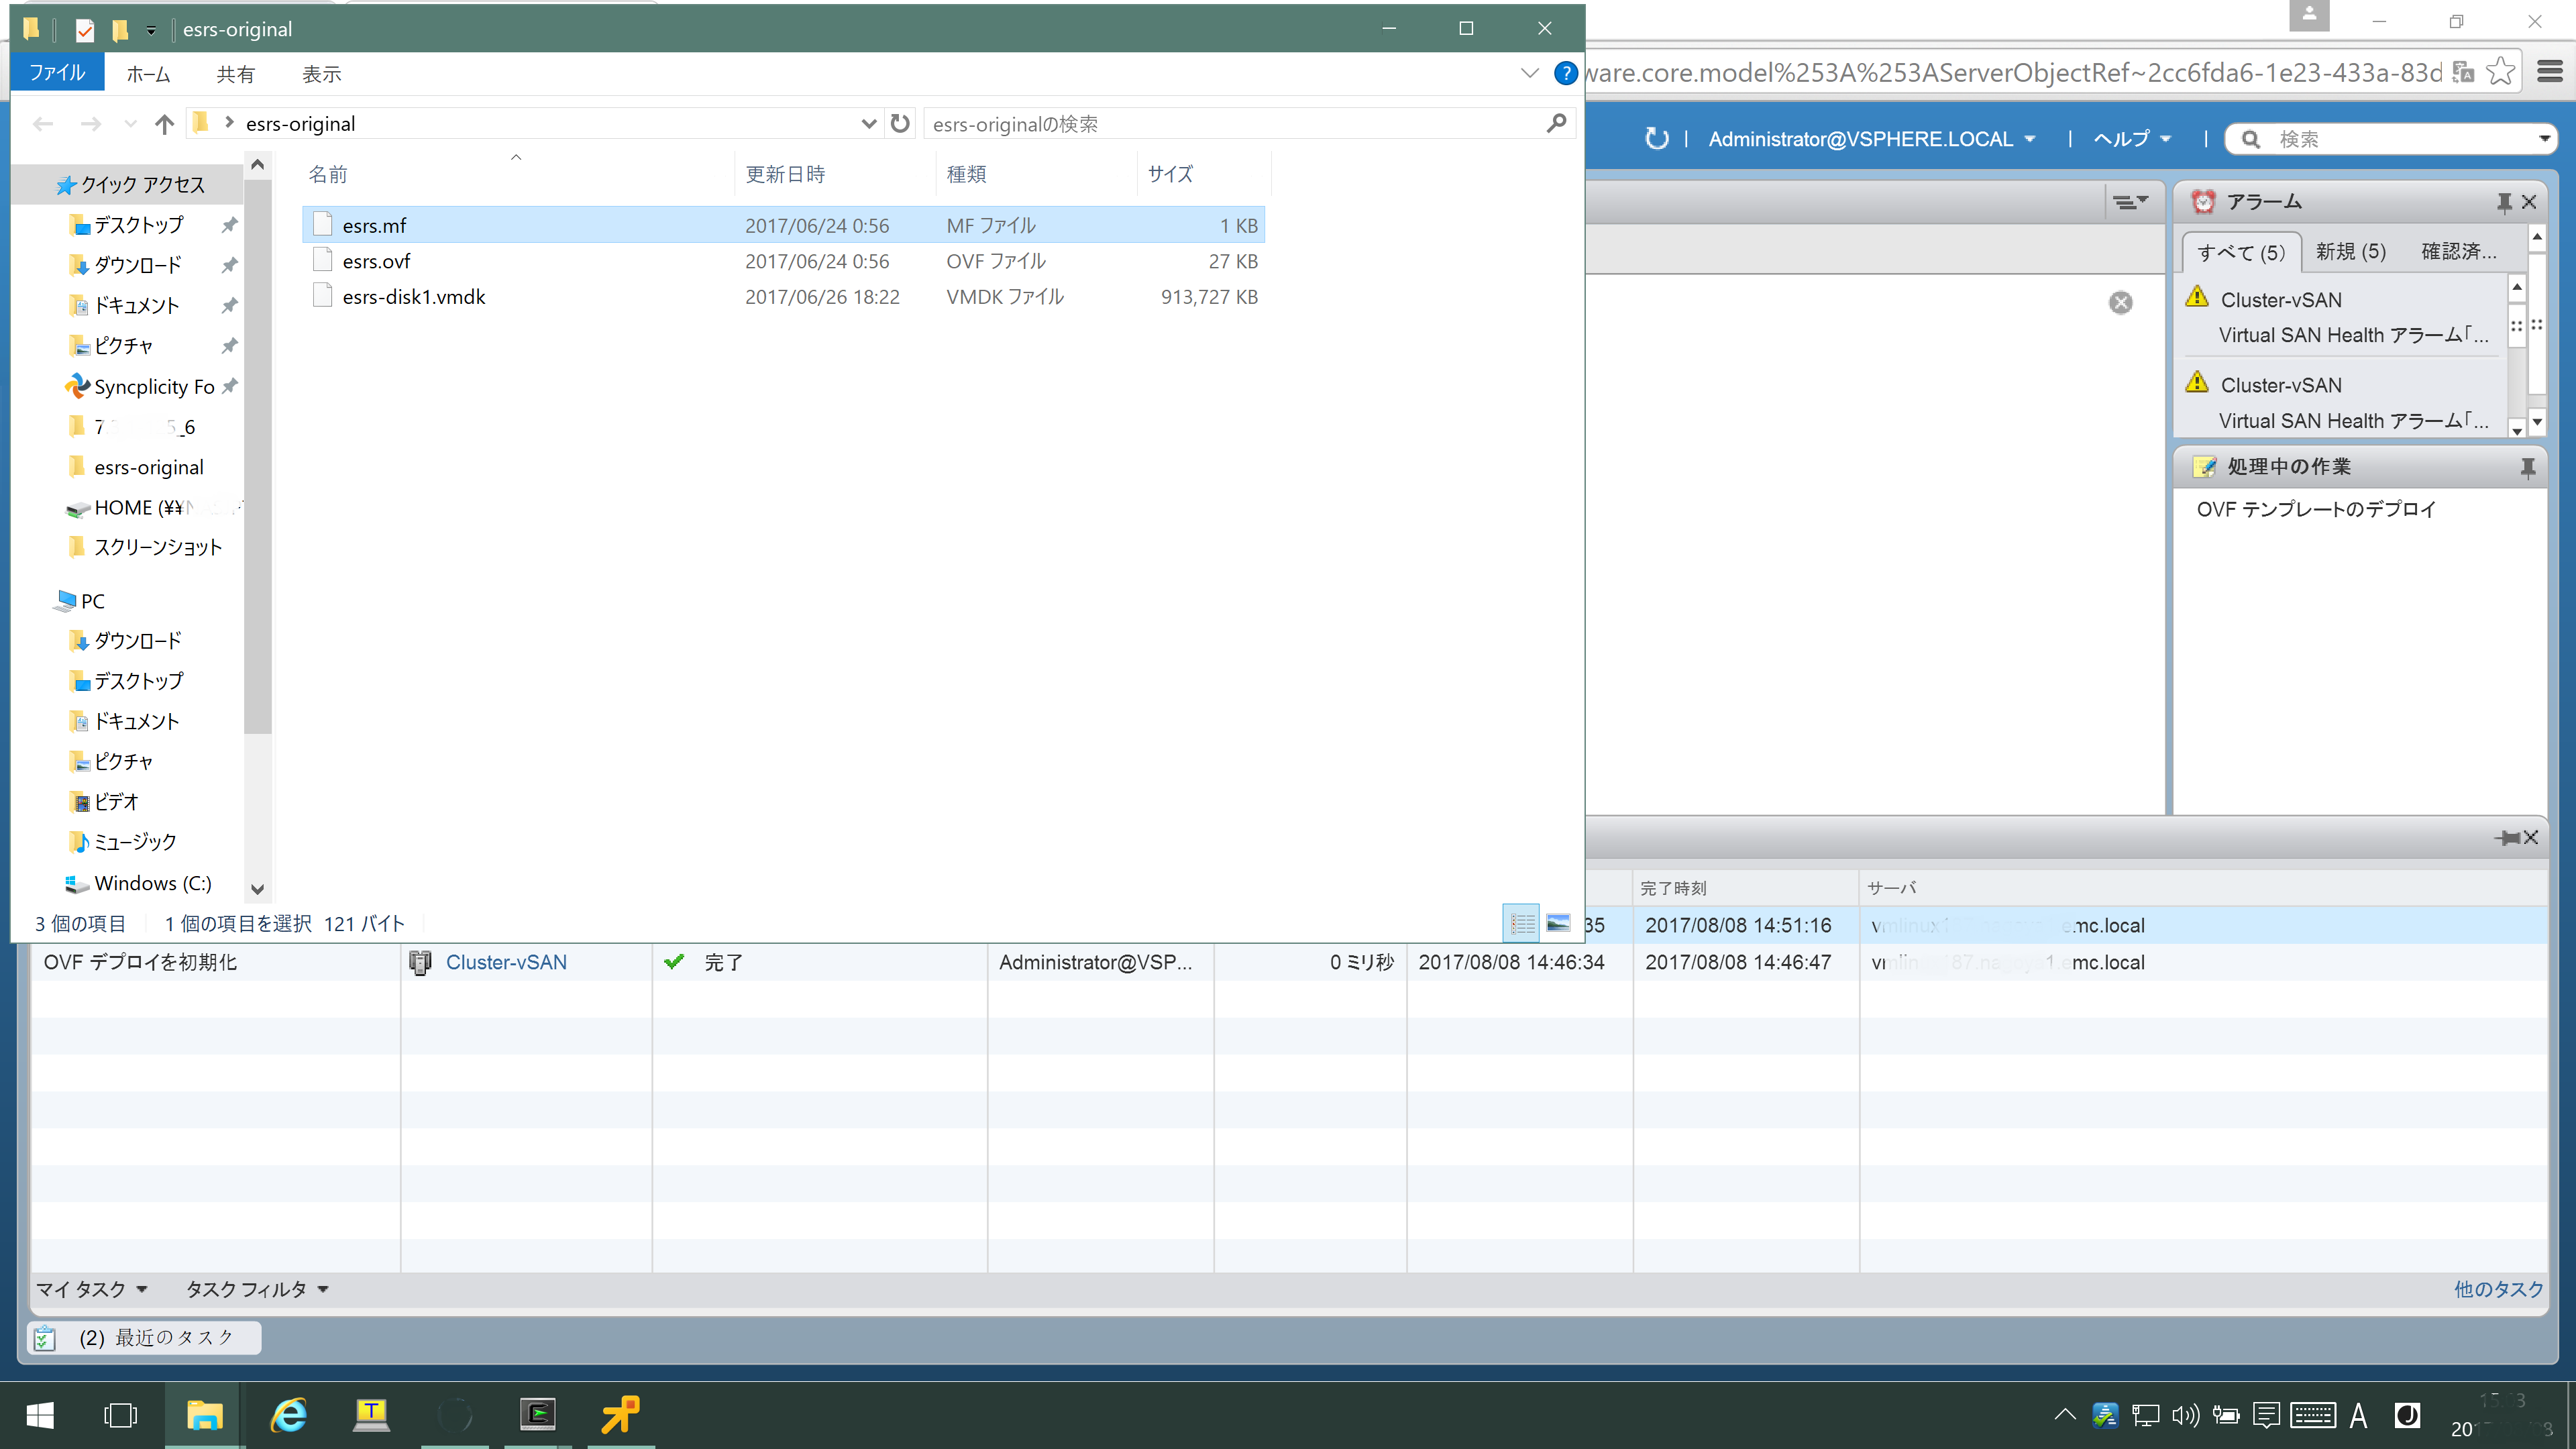This screenshot has width=2576, height=1449.
Task: Open the recent locations dropdown arrow
Action: click(130, 124)
